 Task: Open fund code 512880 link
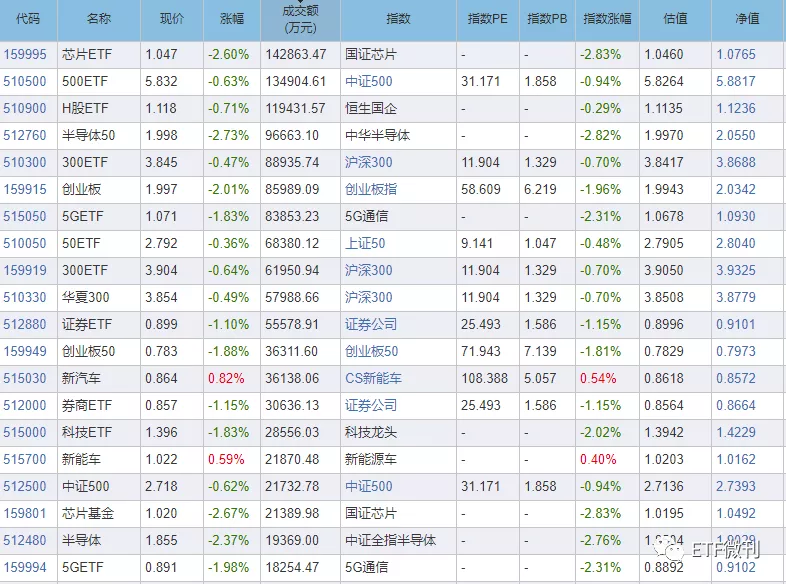(x=25, y=324)
